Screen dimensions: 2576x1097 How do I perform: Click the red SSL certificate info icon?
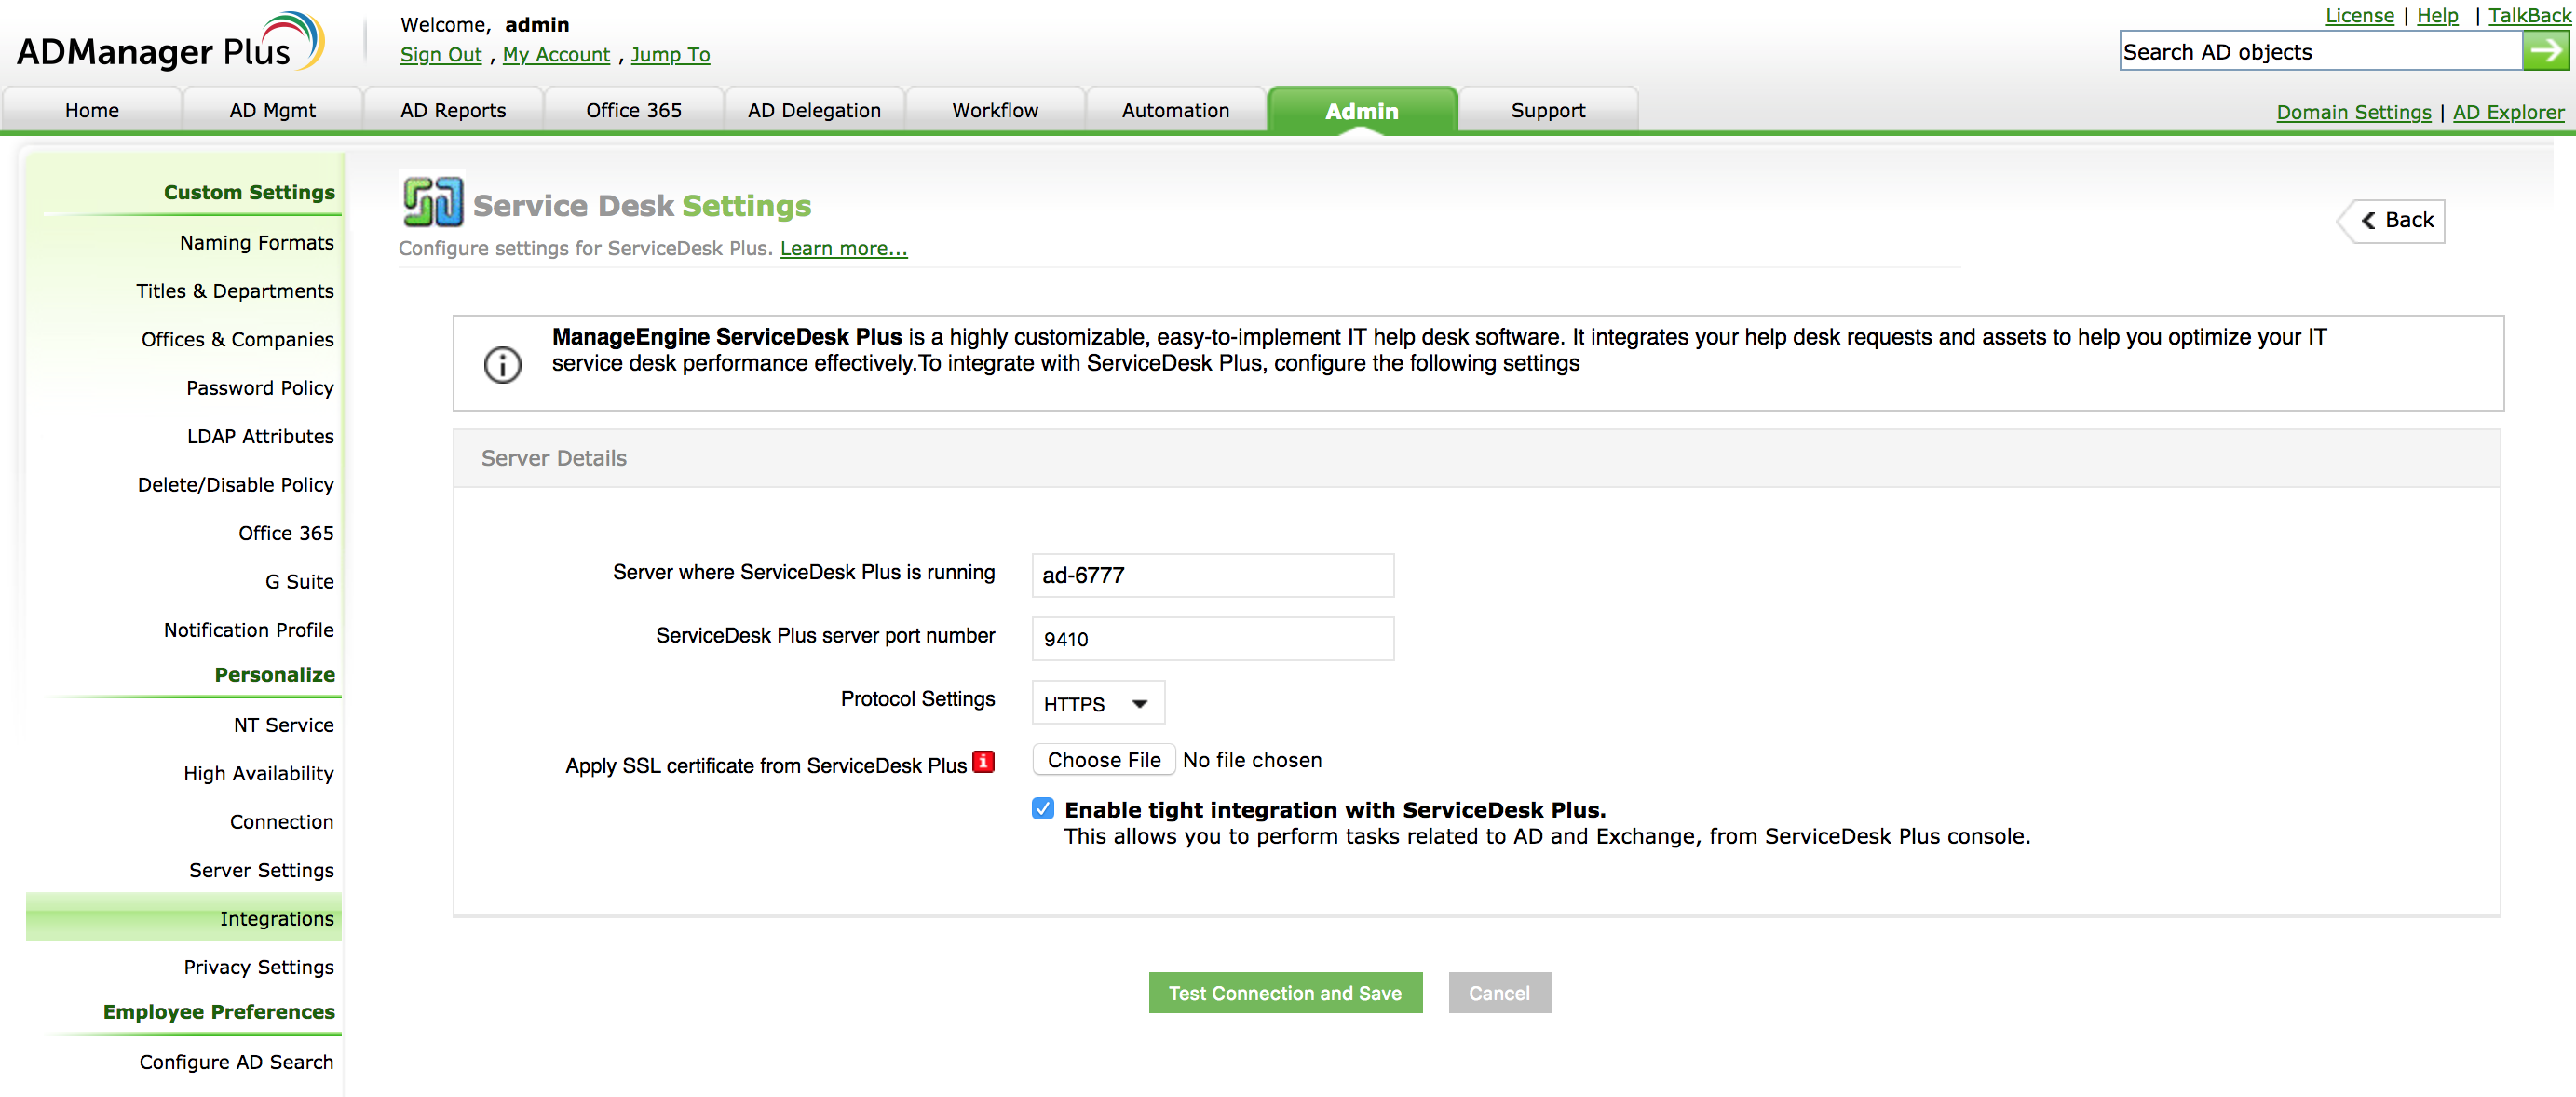point(983,762)
